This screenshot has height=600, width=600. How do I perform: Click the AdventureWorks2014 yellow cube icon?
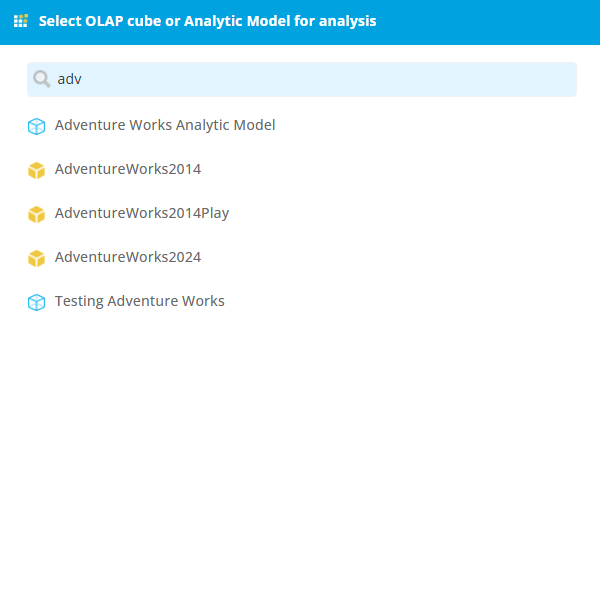[36, 170]
